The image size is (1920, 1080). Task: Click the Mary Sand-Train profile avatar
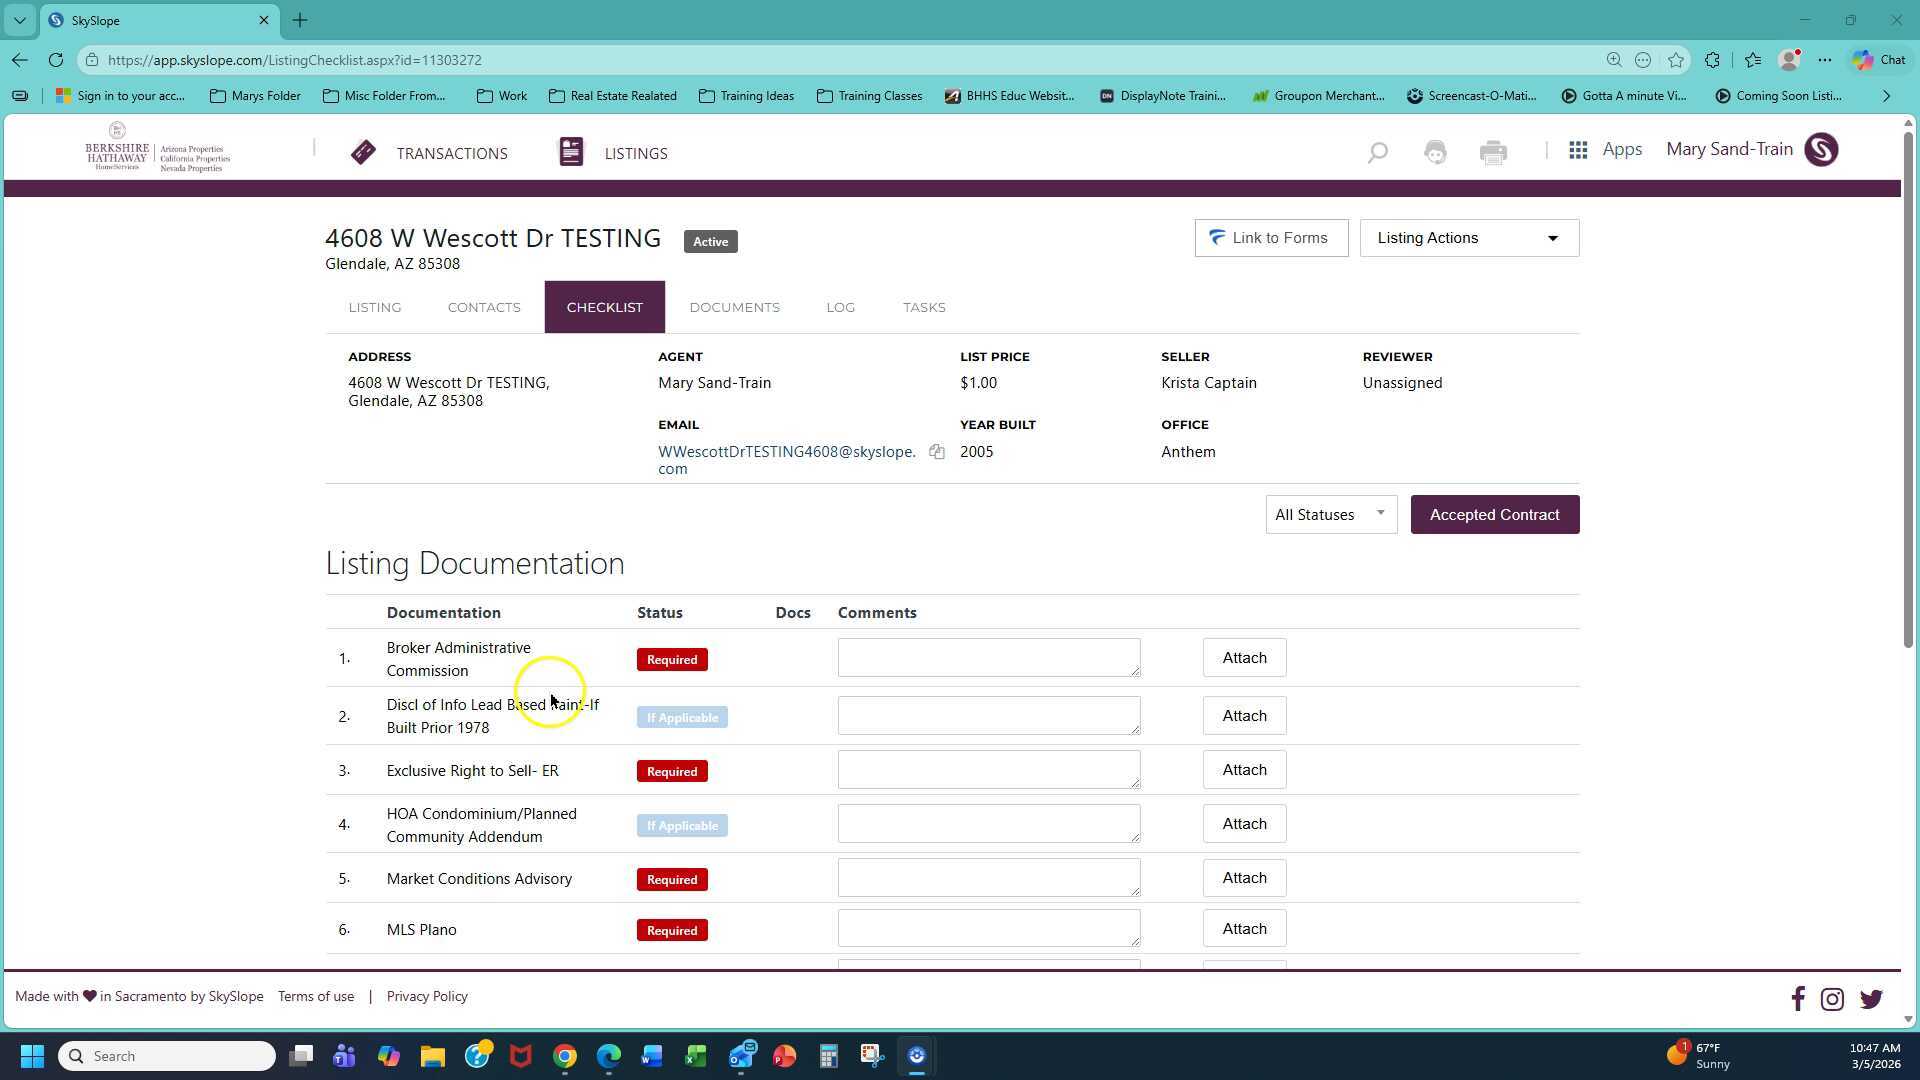click(1821, 150)
